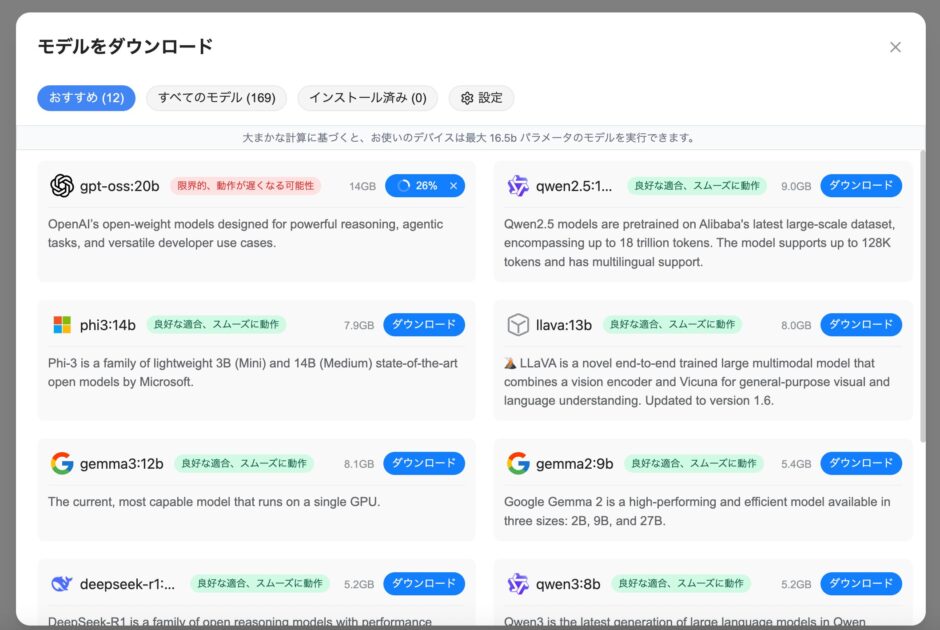
Task: Click the Qwen logo beside qwen2.5
Action: click(518, 186)
